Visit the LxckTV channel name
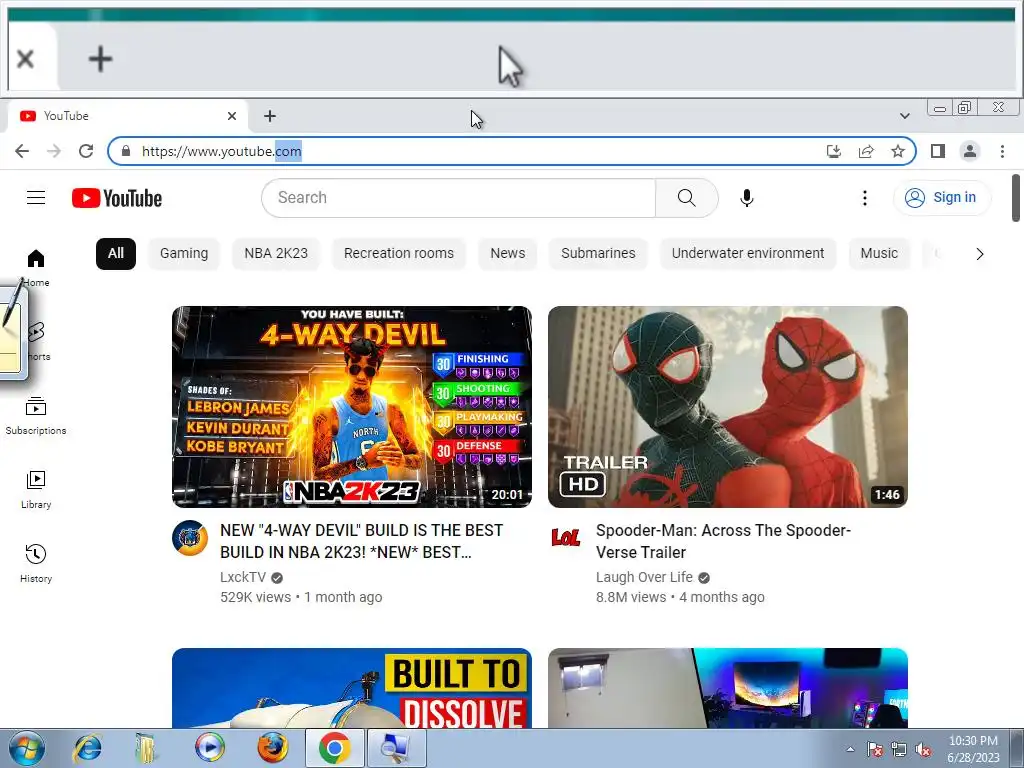 243,577
